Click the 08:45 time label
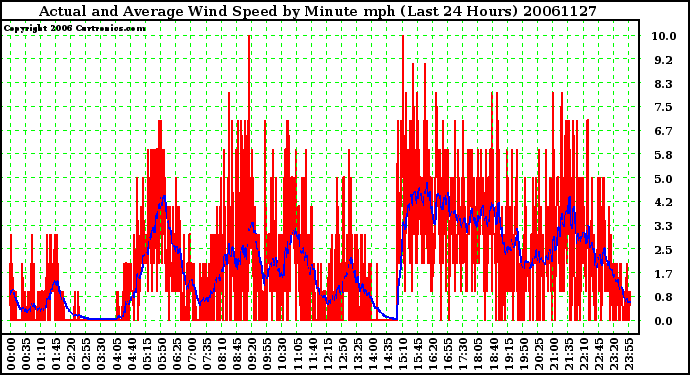 [x=237, y=354]
